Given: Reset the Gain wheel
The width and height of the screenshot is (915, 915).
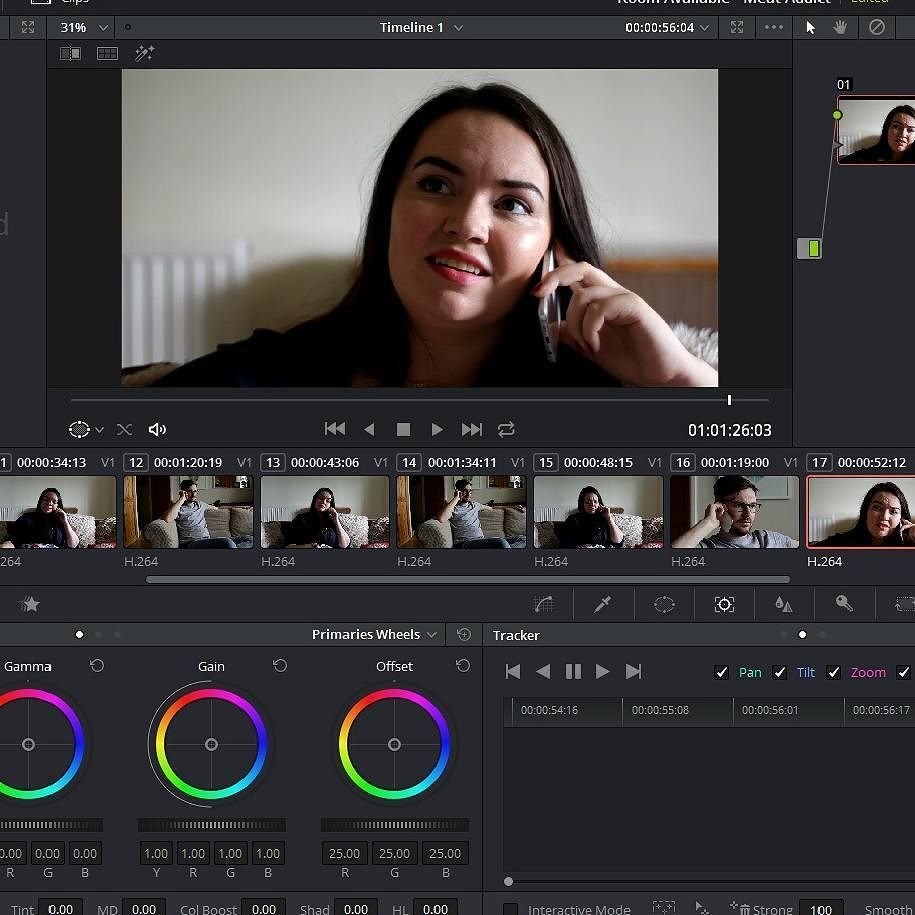Looking at the screenshot, I should point(280,666).
